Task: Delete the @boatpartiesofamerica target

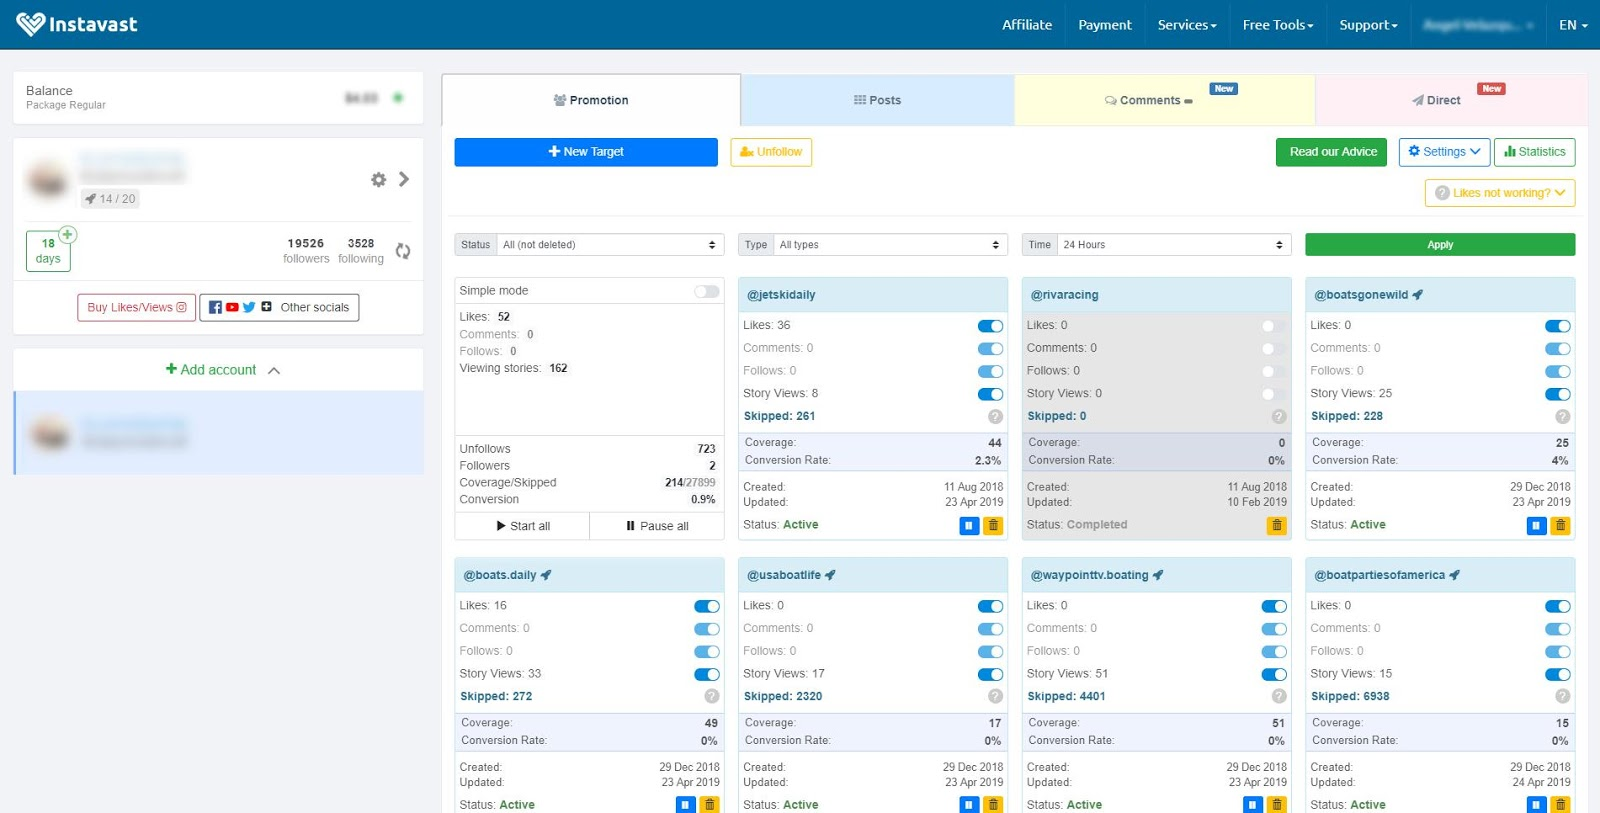Action: coord(1560,804)
